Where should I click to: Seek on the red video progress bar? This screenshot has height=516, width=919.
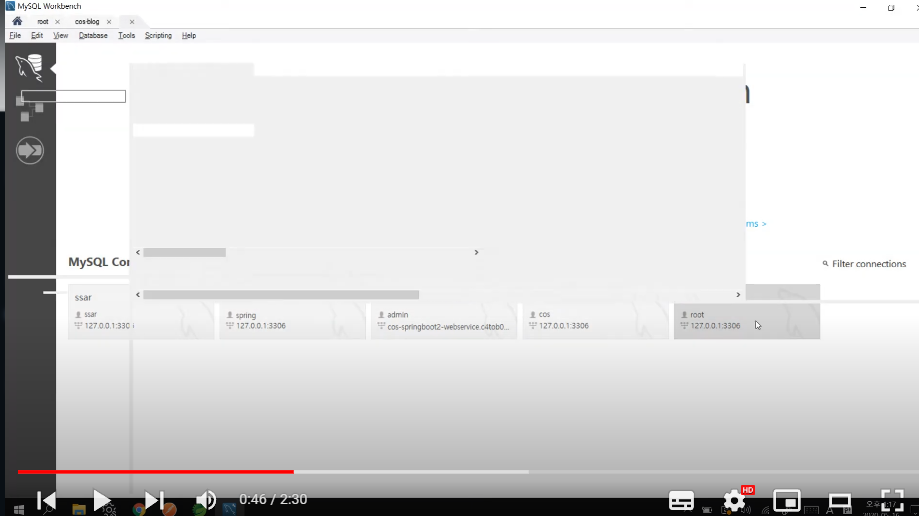(155, 471)
